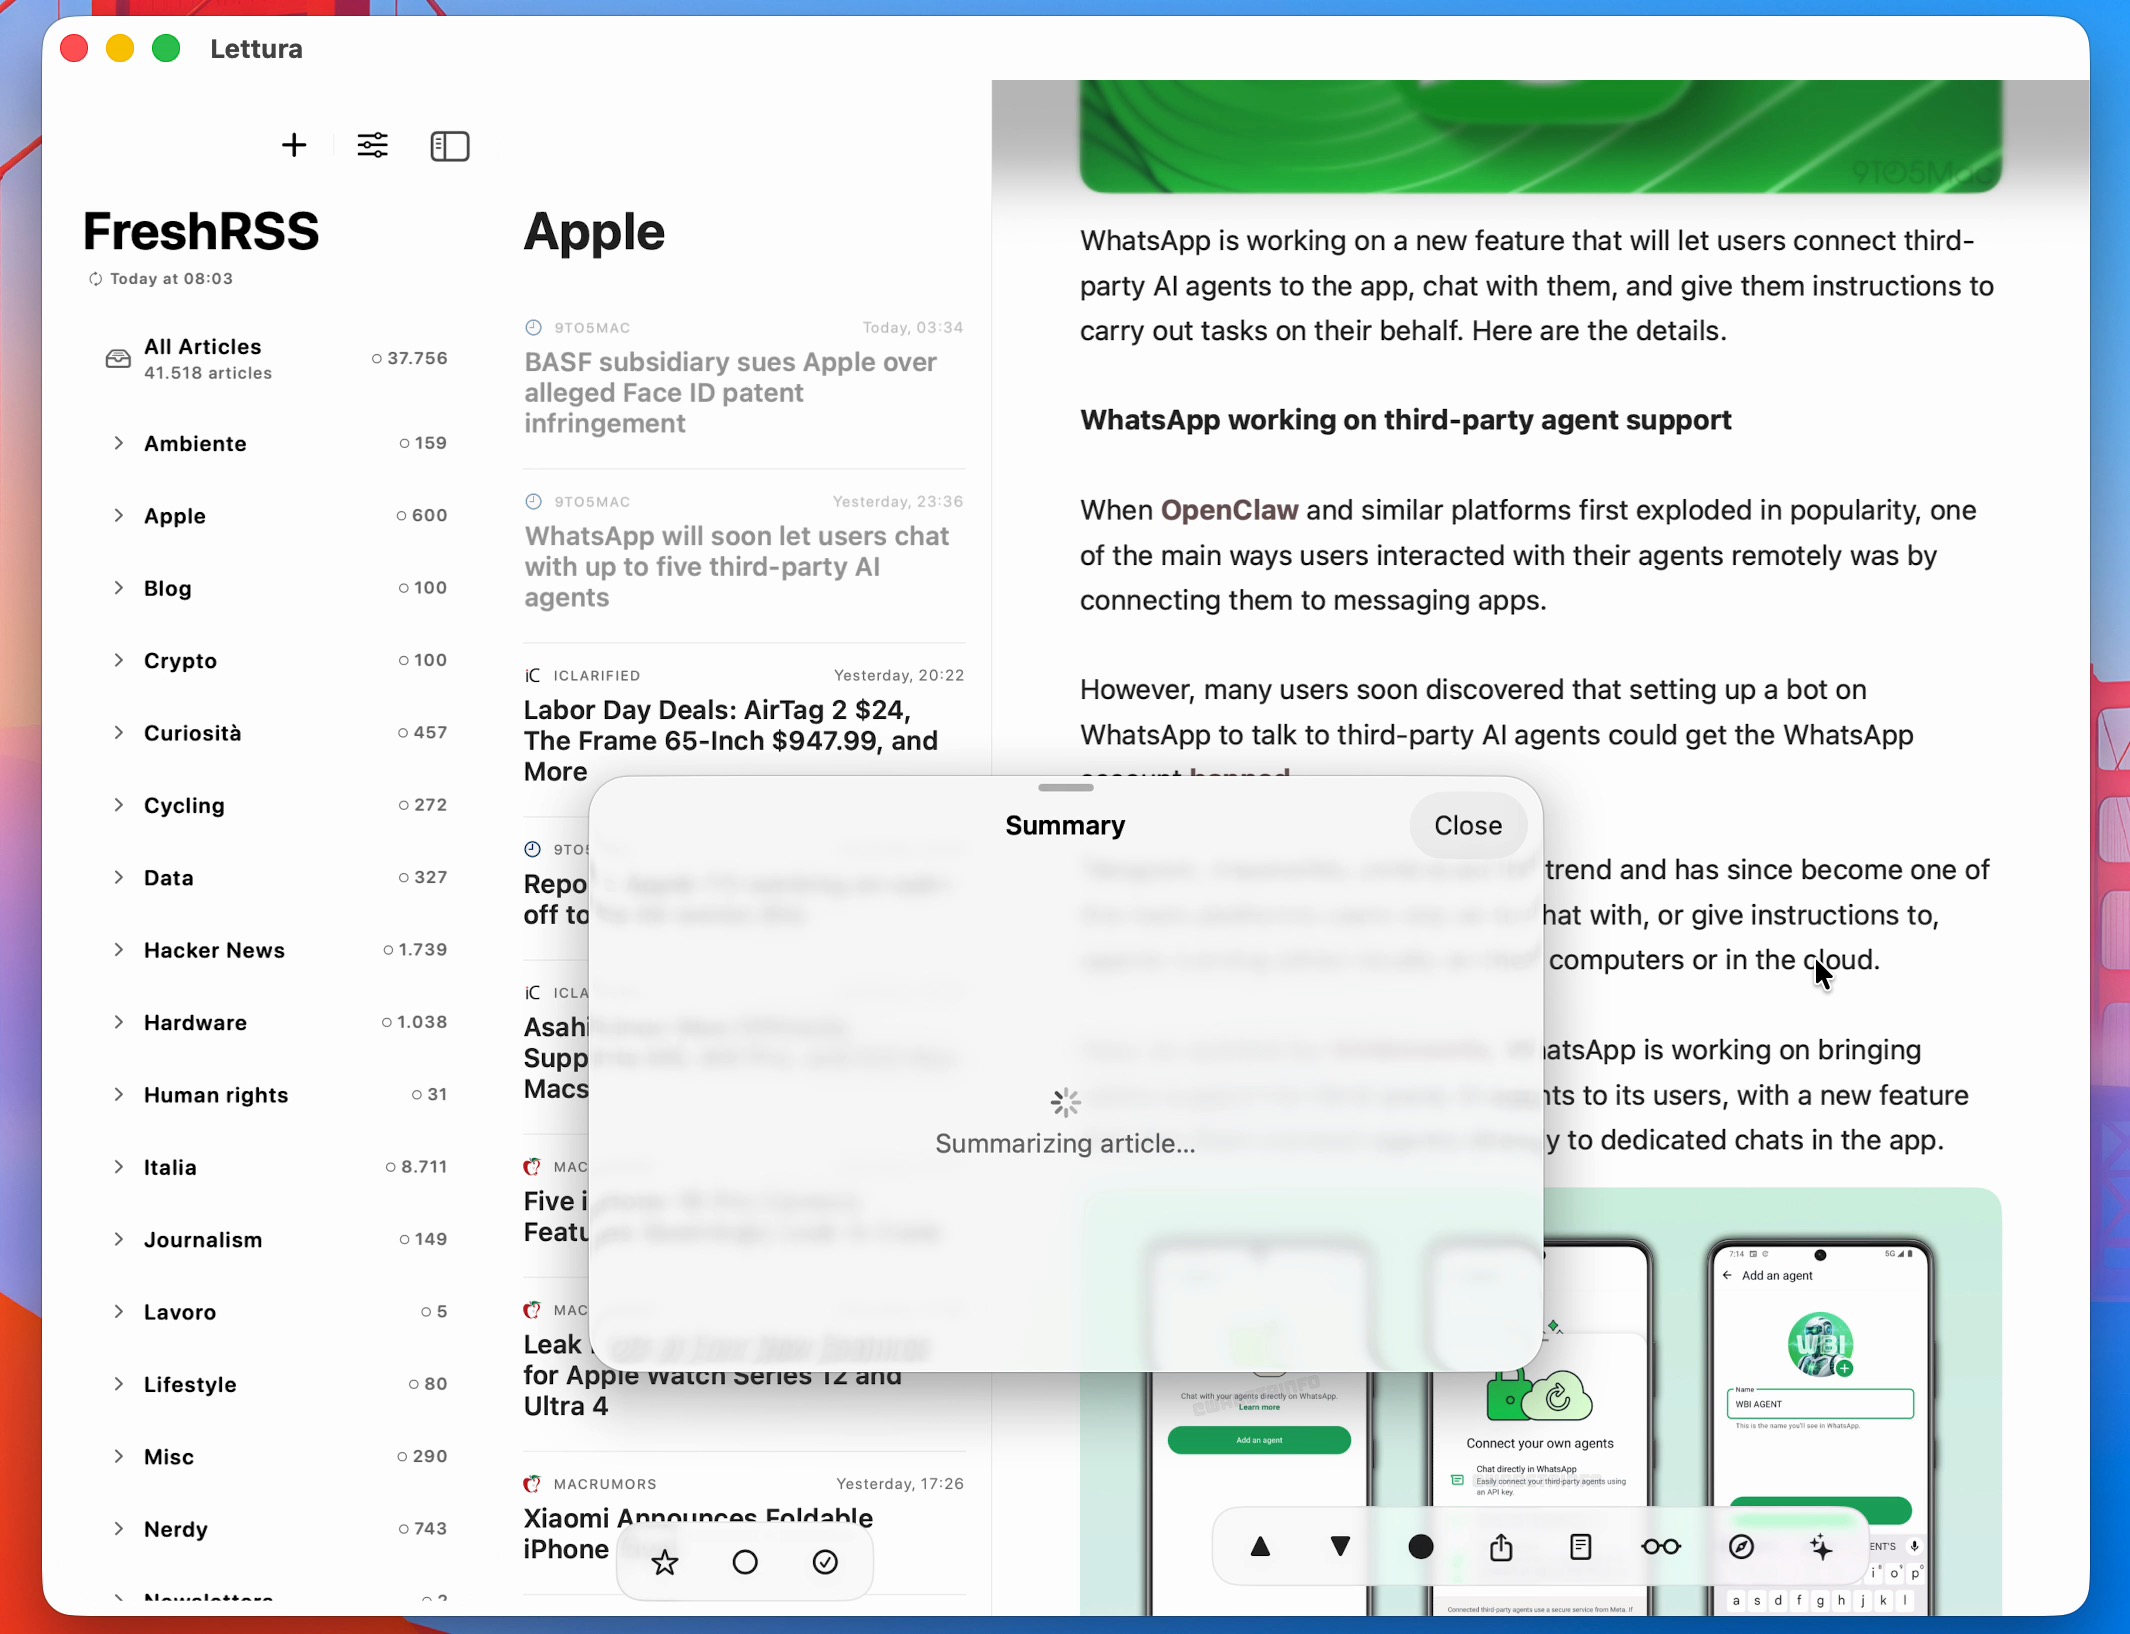The height and width of the screenshot is (1634, 2130).
Task: Go to next article with down triangle
Action: [1341, 1547]
